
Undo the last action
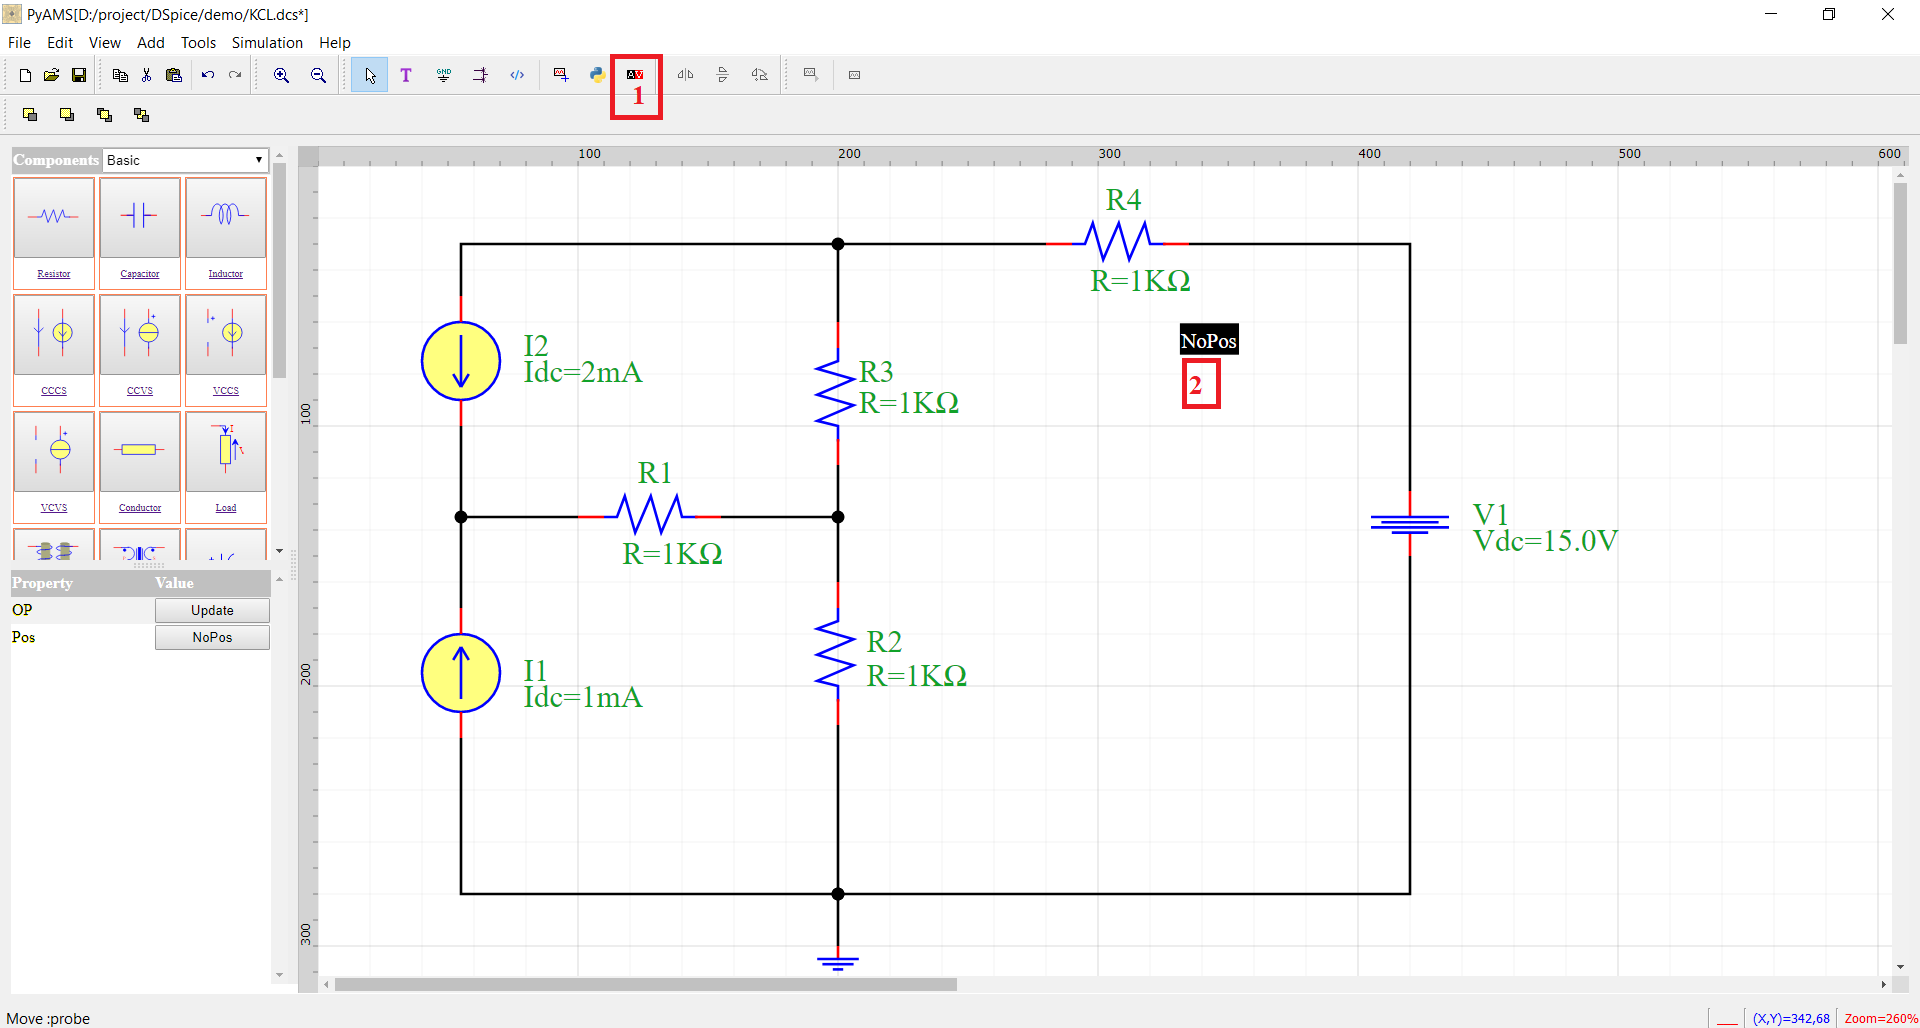(x=208, y=75)
